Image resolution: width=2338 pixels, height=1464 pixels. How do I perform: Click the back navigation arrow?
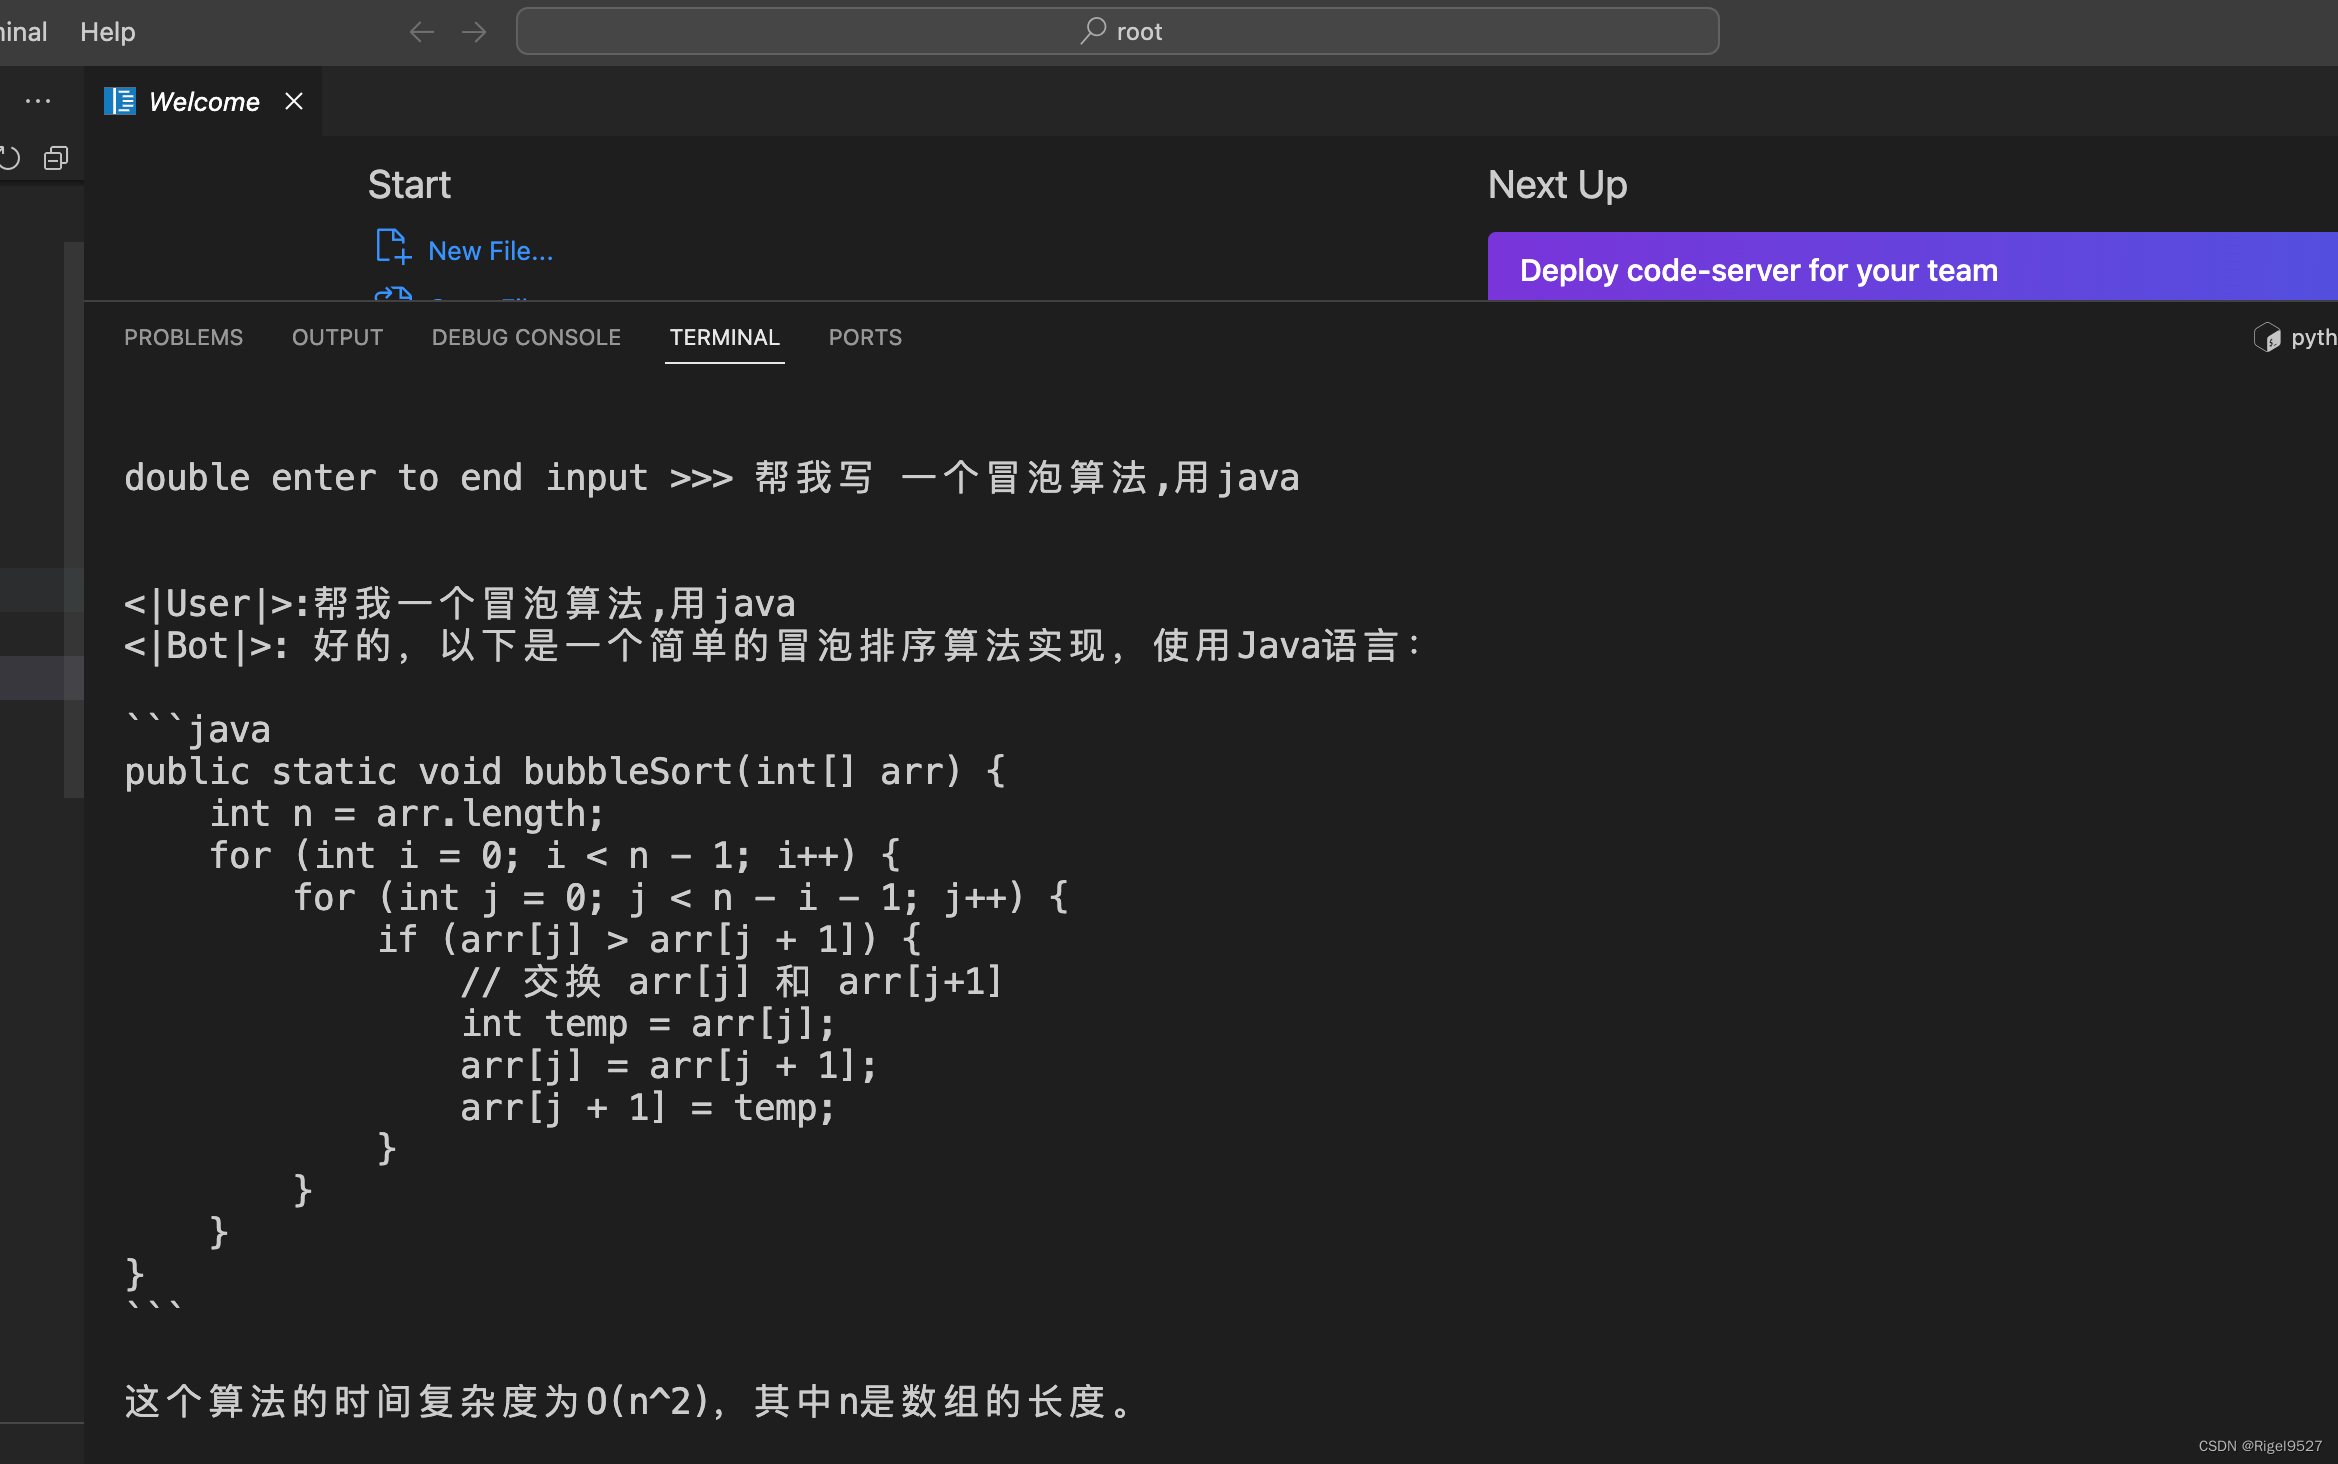point(422,31)
